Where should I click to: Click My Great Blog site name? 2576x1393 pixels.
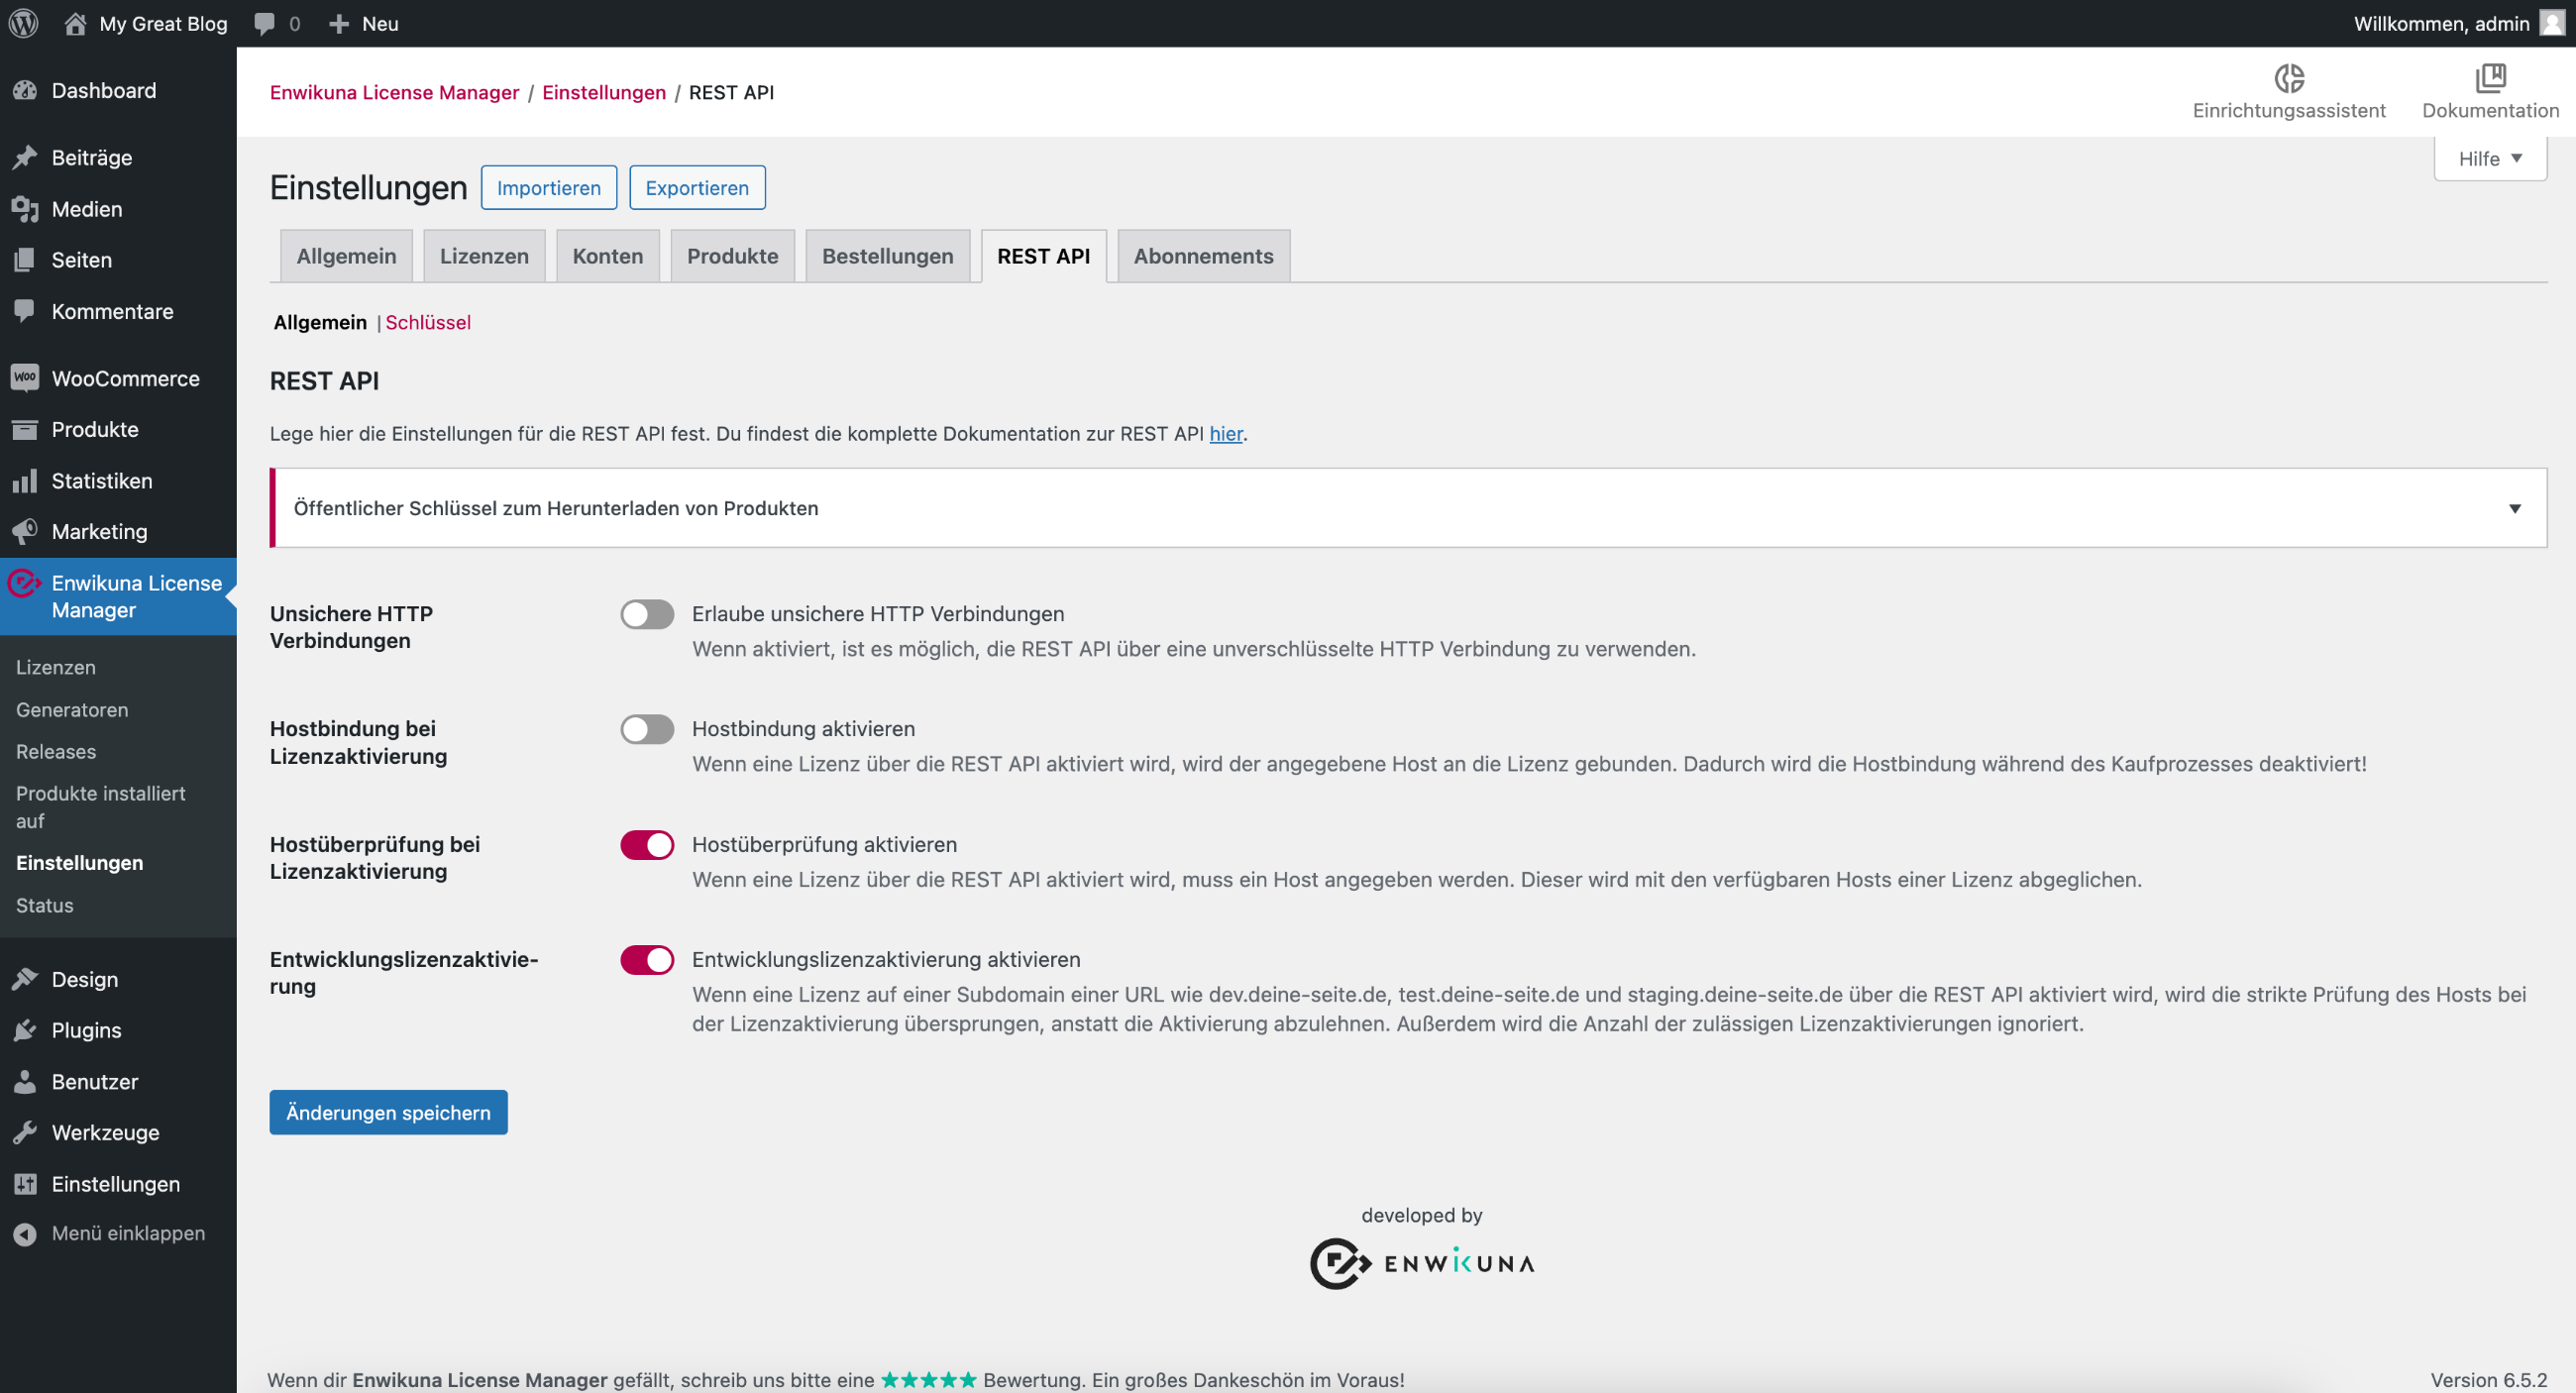coord(163,23)
